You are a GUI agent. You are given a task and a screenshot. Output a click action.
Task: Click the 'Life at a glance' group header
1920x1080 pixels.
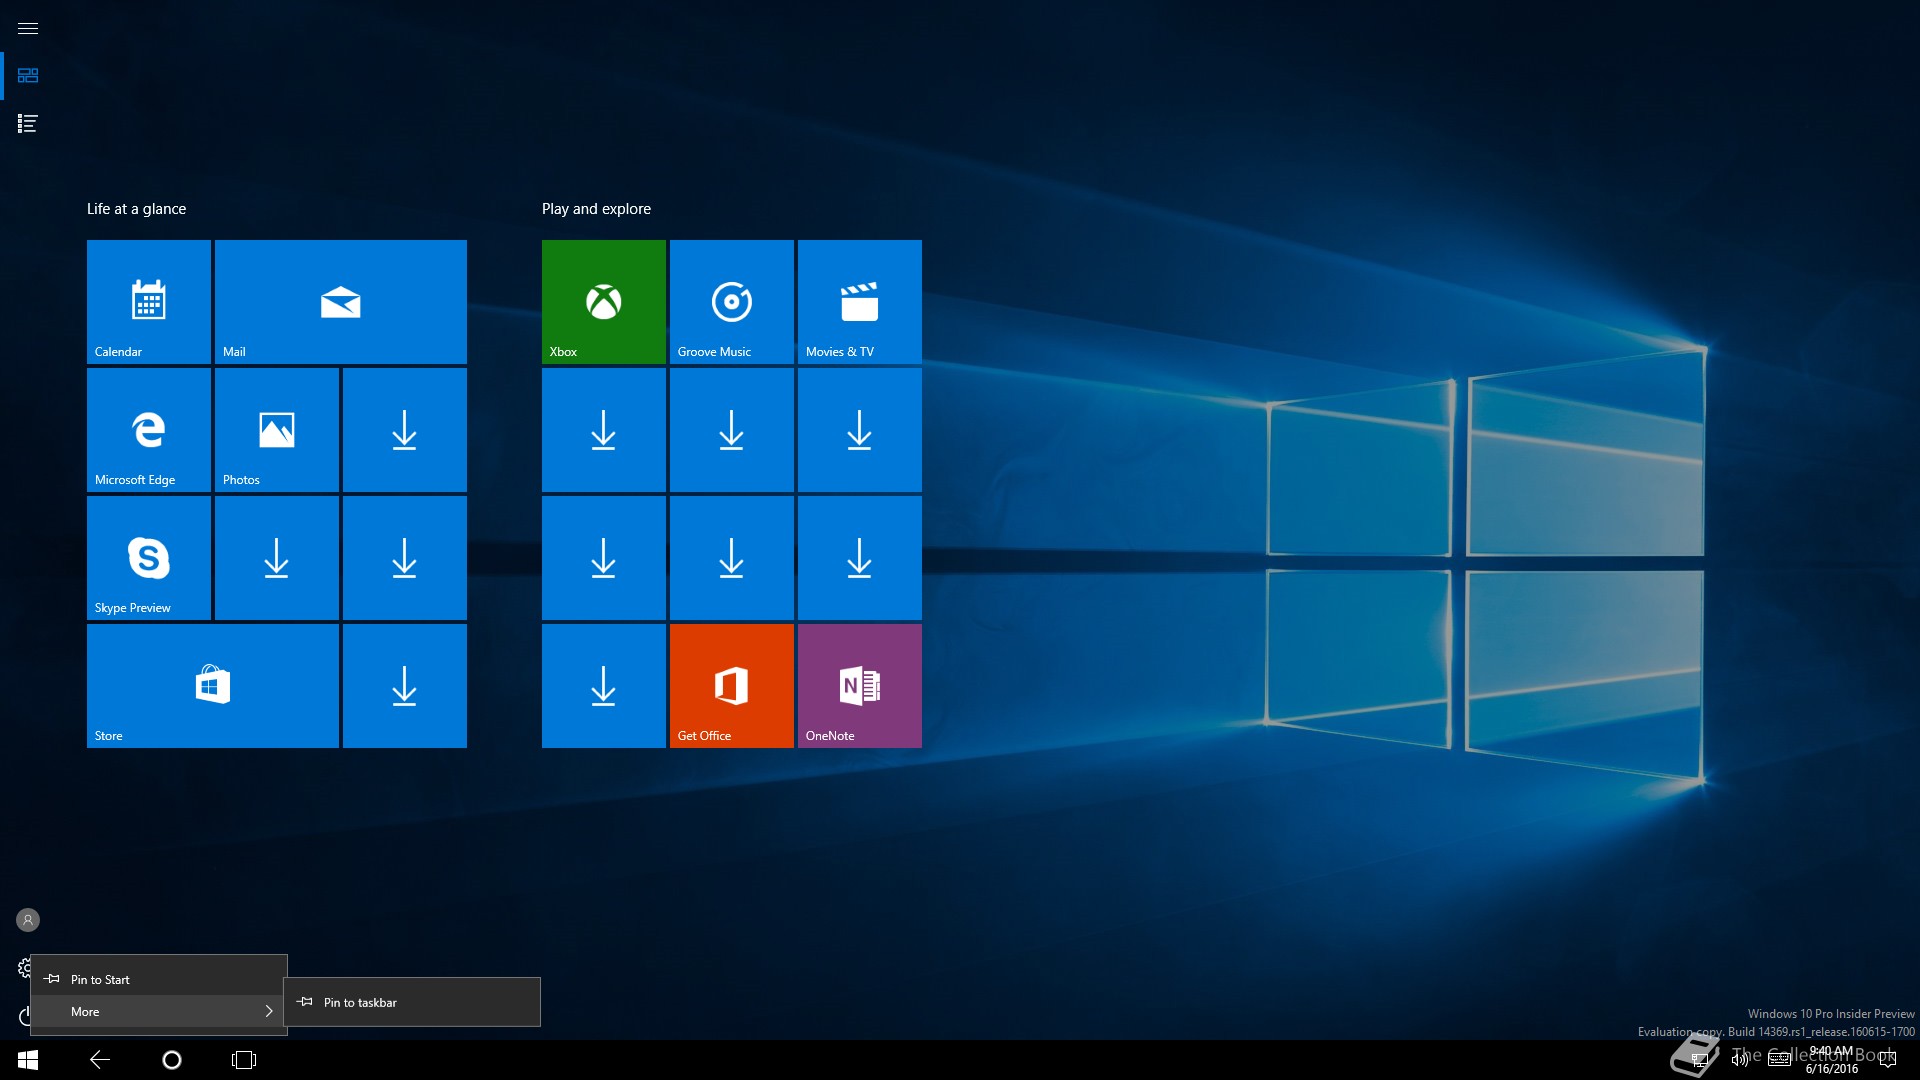(x=136, y=209)
